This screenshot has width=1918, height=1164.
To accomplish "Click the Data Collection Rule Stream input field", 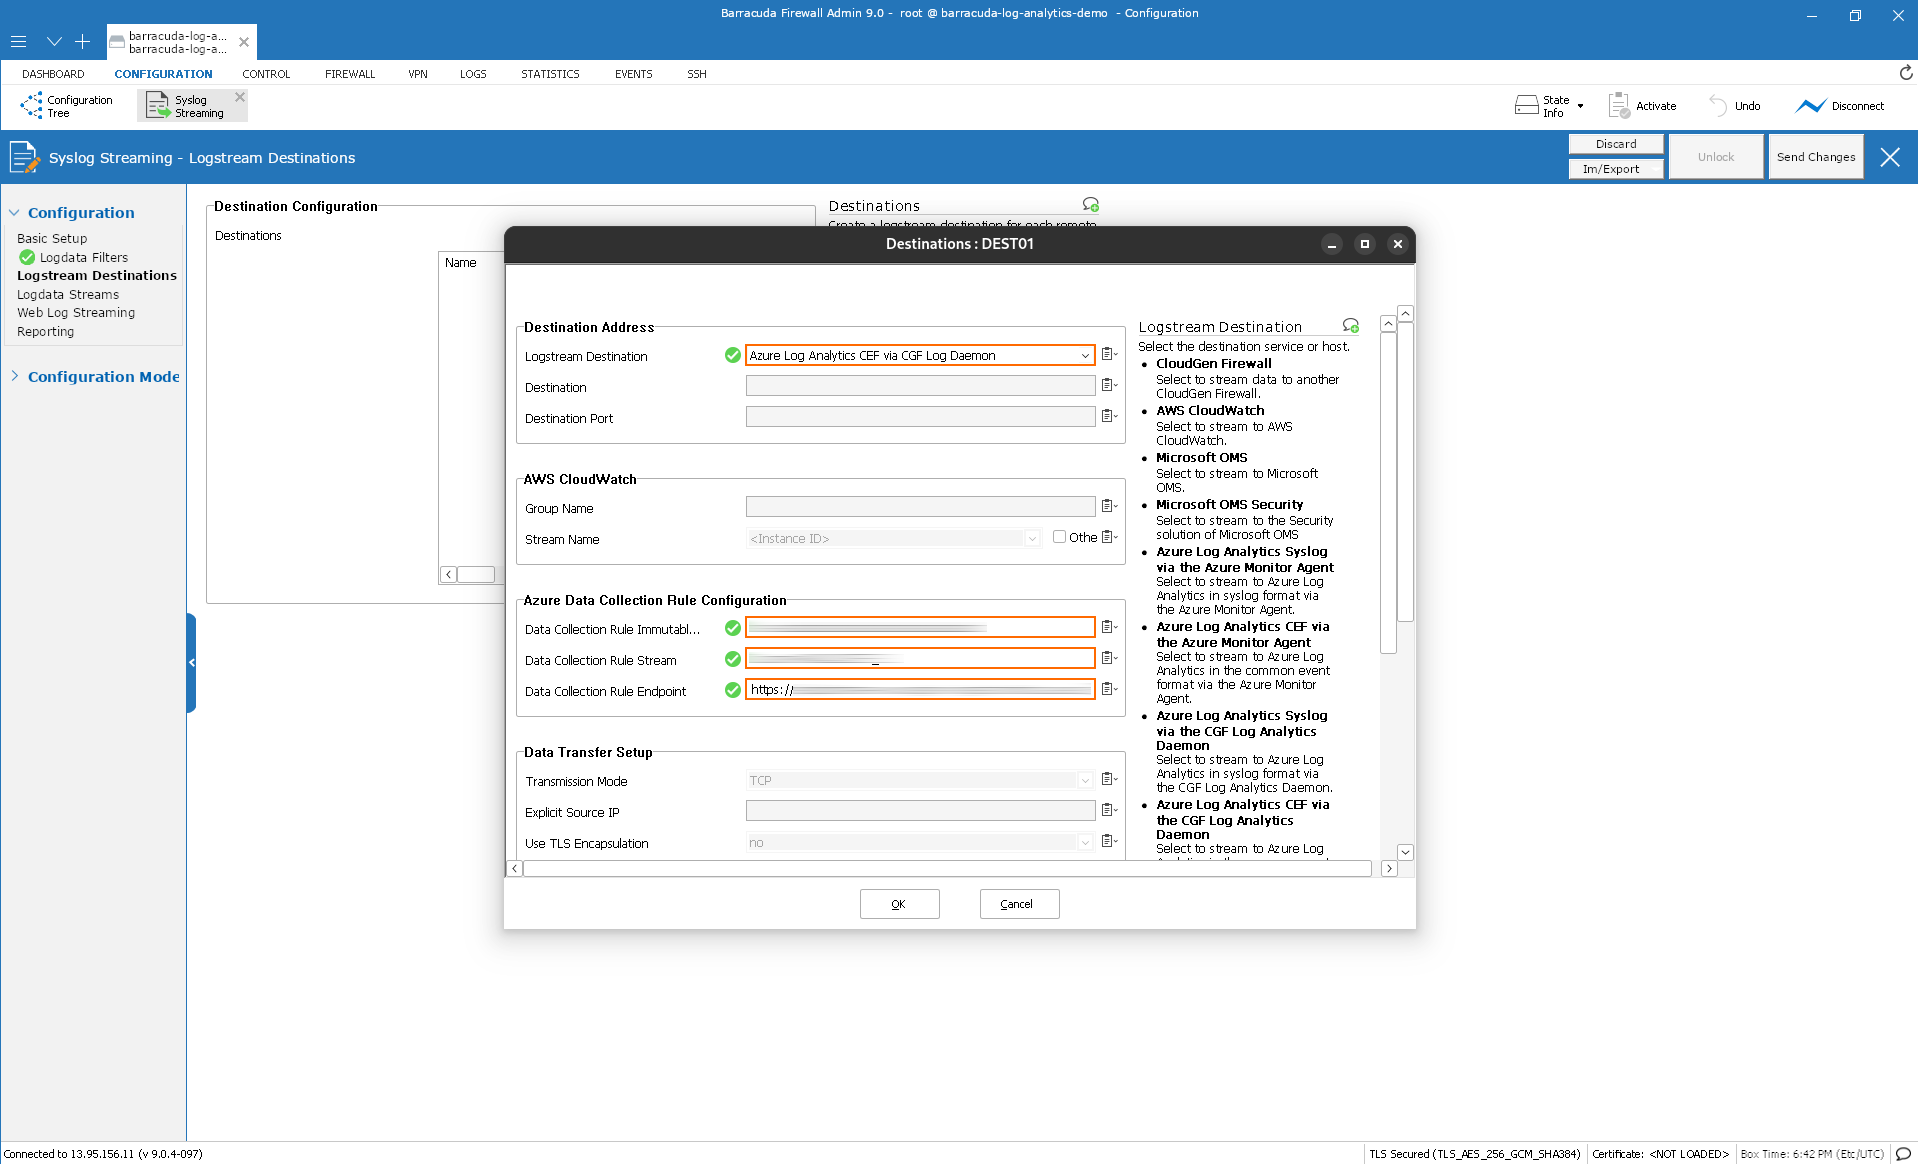I will tap(920, 659).
